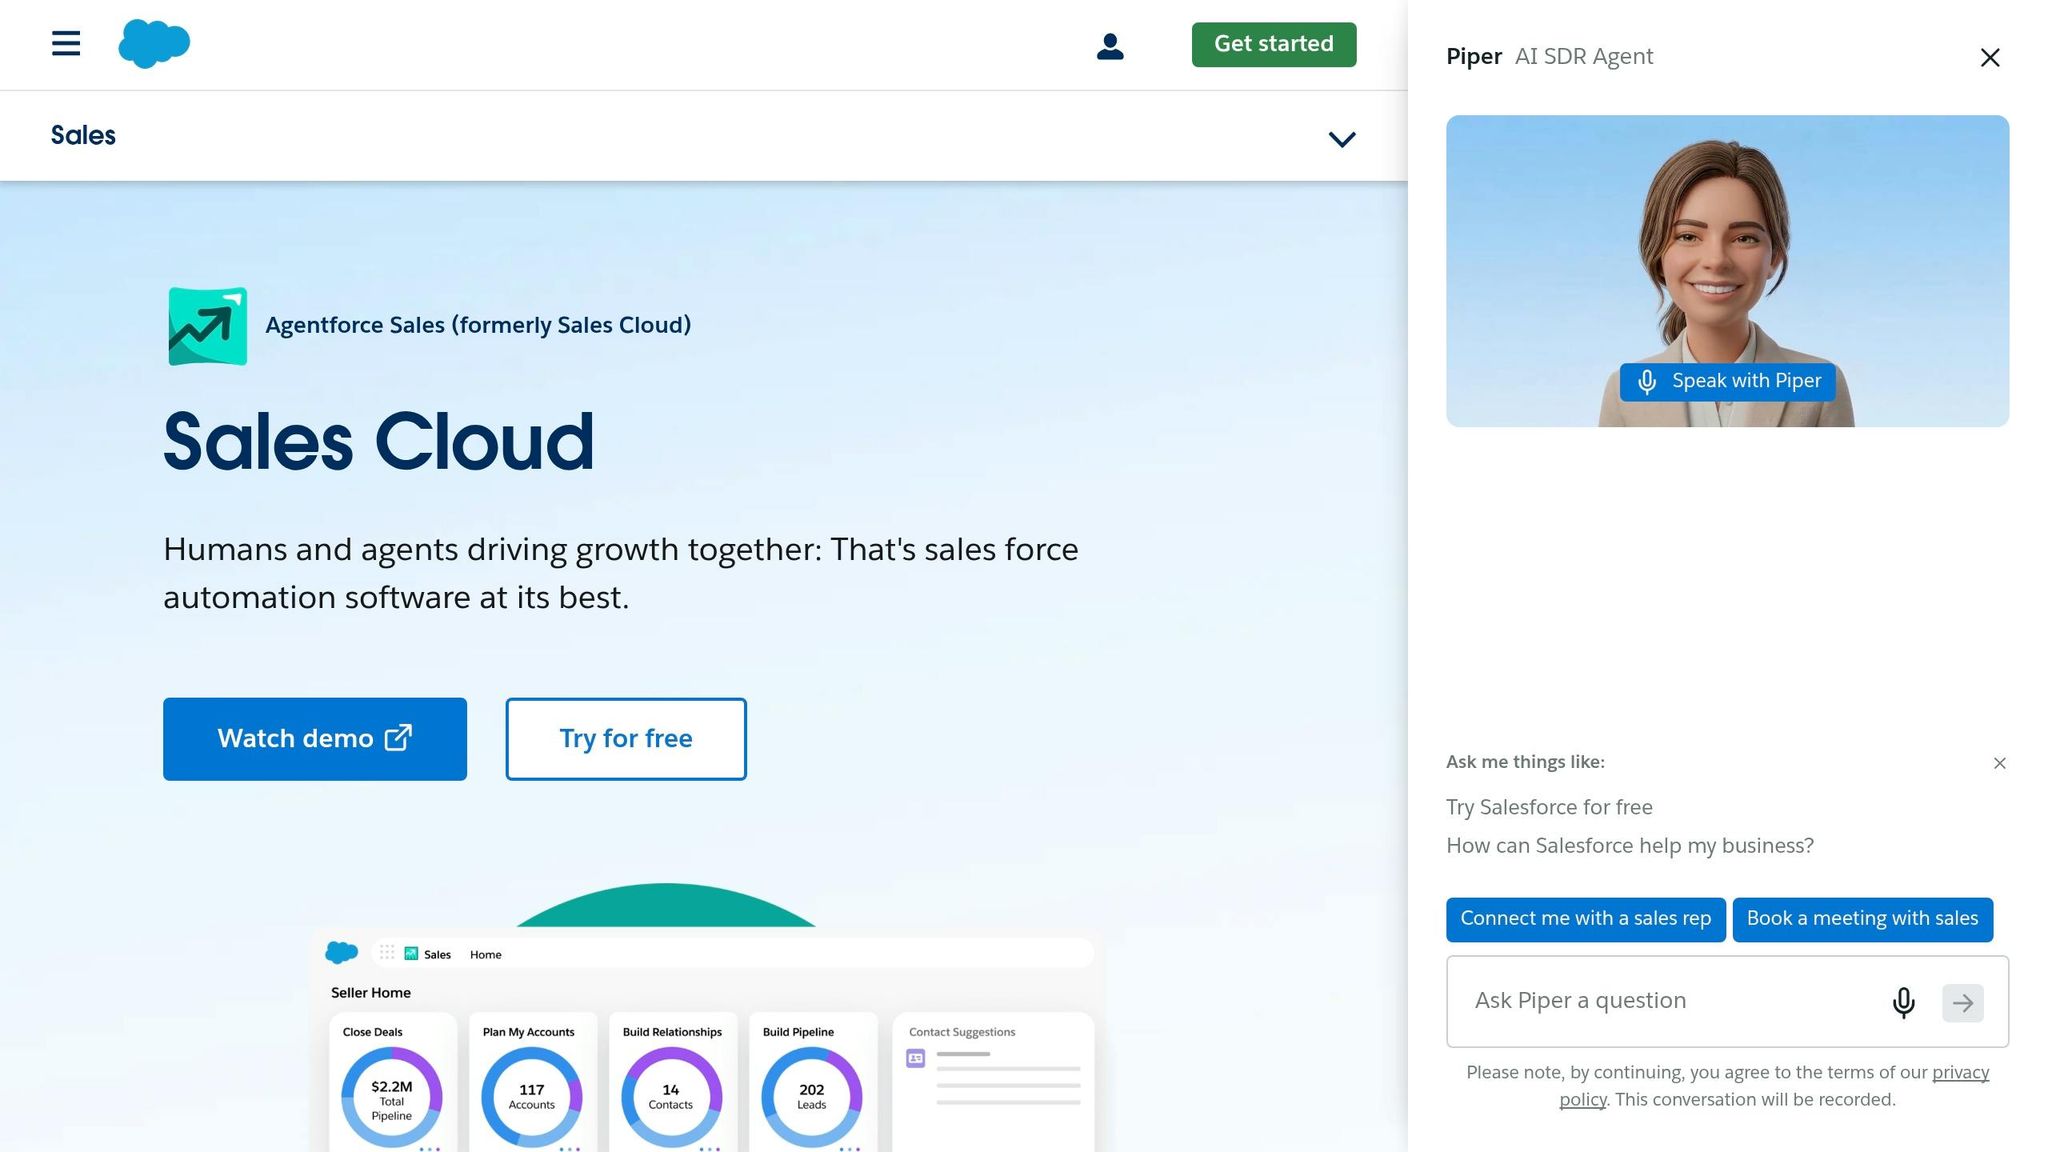Screen dimensions: 2048x1152
Task: Click Book a meeting with sales
Action: click(x=1862, y=919)
